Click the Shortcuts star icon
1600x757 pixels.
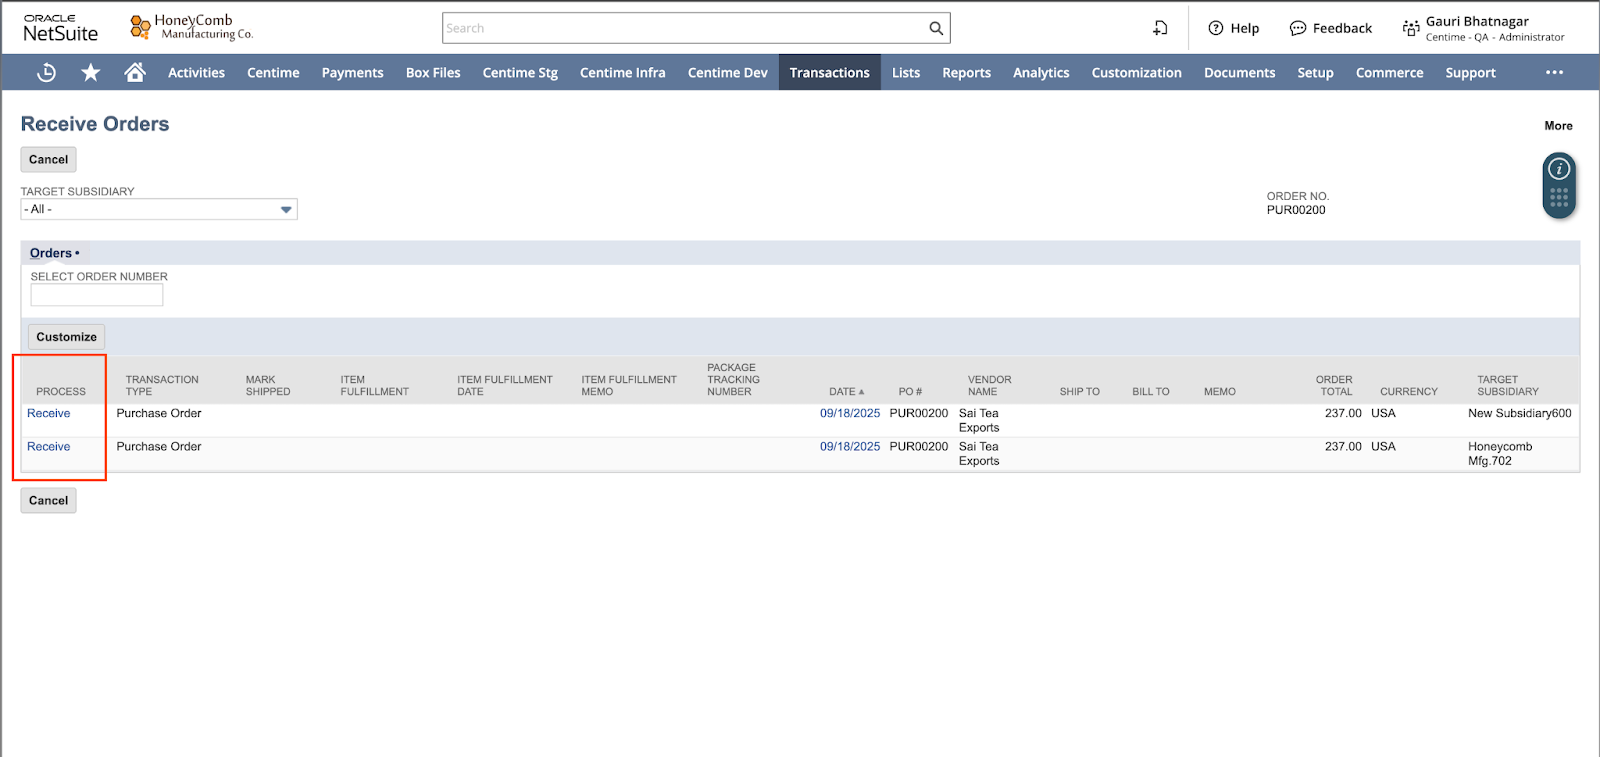(x=91, y=72)
